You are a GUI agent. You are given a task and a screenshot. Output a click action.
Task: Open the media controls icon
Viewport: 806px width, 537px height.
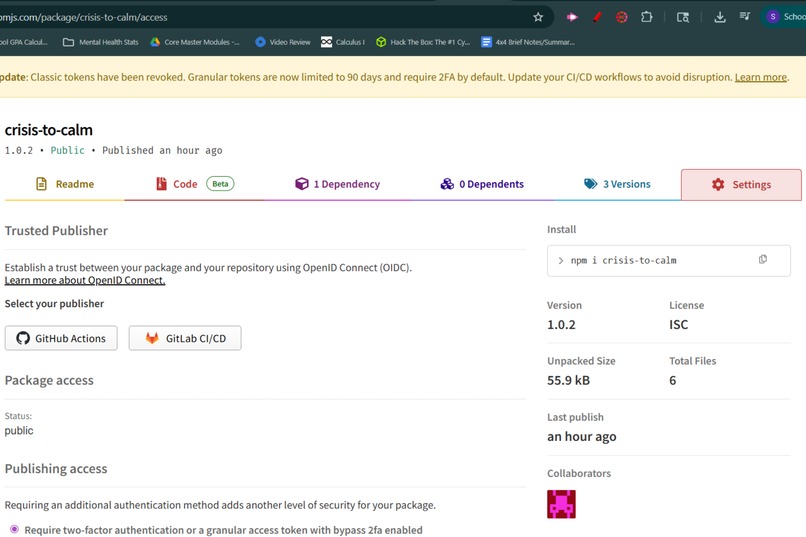[x=744, y=17]
